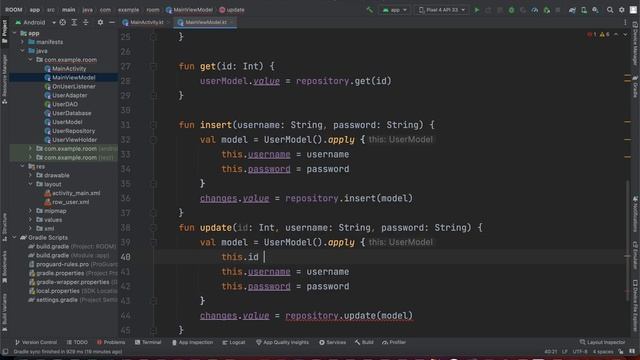Collapse the layout folder
The width and height of the screenshot is (640, 360).
pos(30,184)
